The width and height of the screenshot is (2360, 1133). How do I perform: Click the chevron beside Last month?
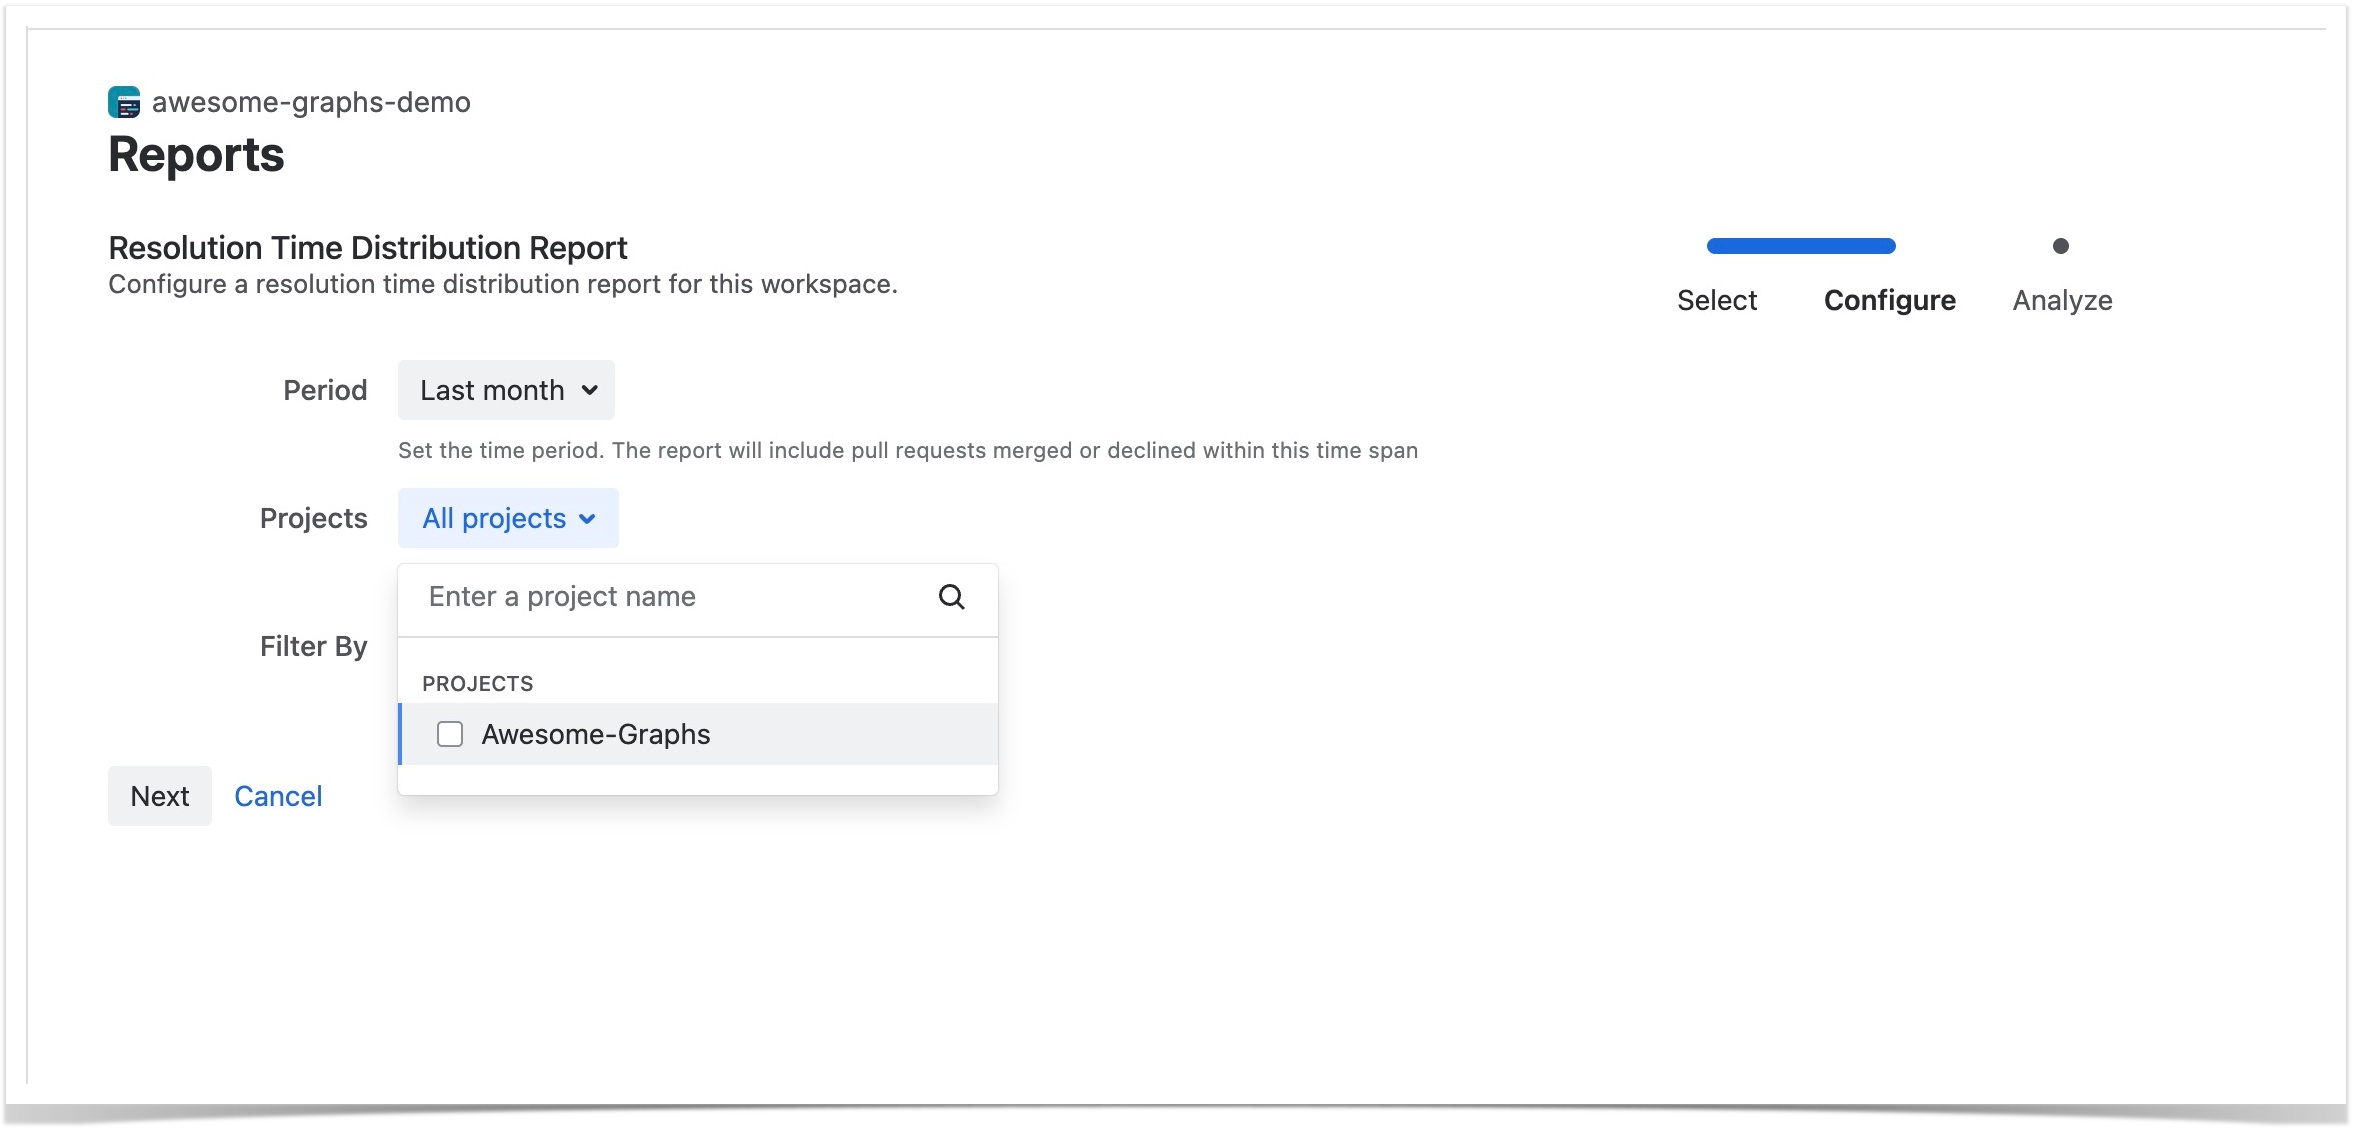pyautogui.click(x=590, y=390)
